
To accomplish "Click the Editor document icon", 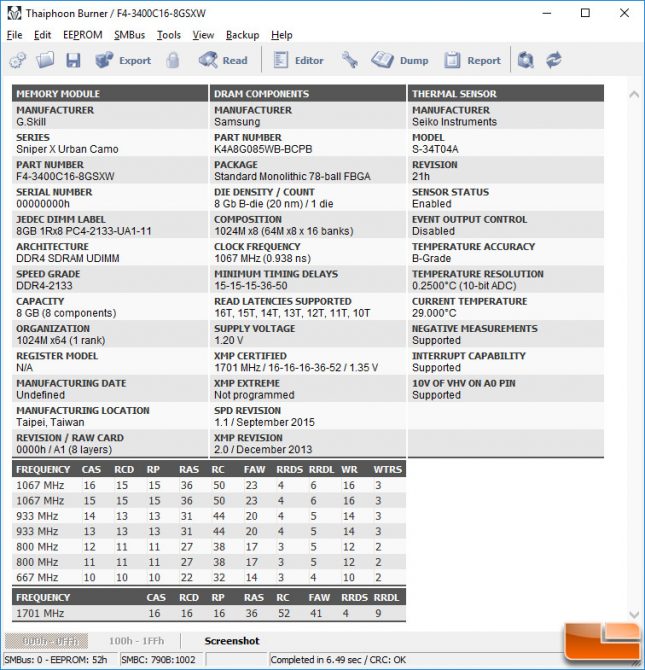I will coord(280,60).
